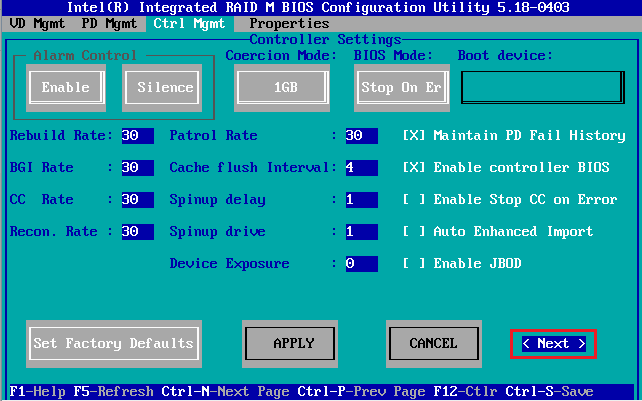Apply settings with APPLY button
The image size is (642, 401).
pyautogui.click(x=290, y=344)
